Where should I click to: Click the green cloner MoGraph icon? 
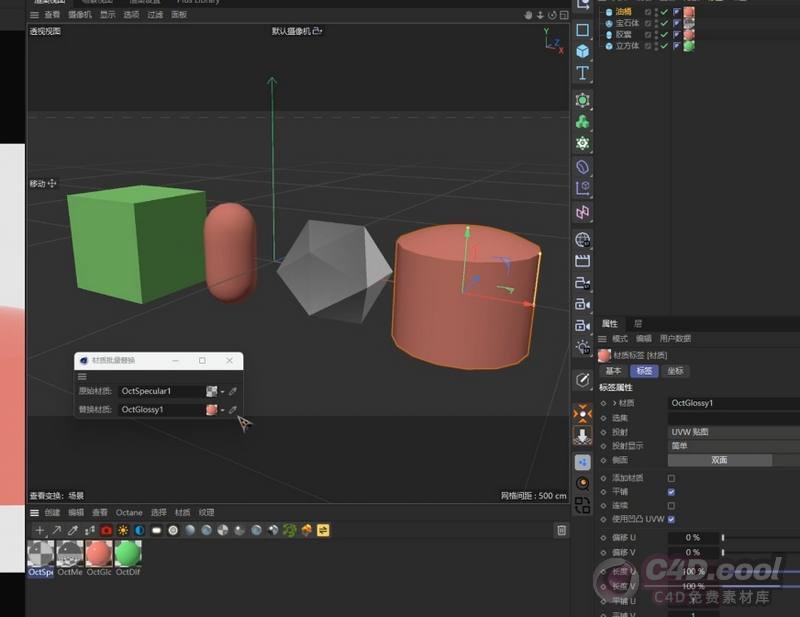click(x=582, y=121)
